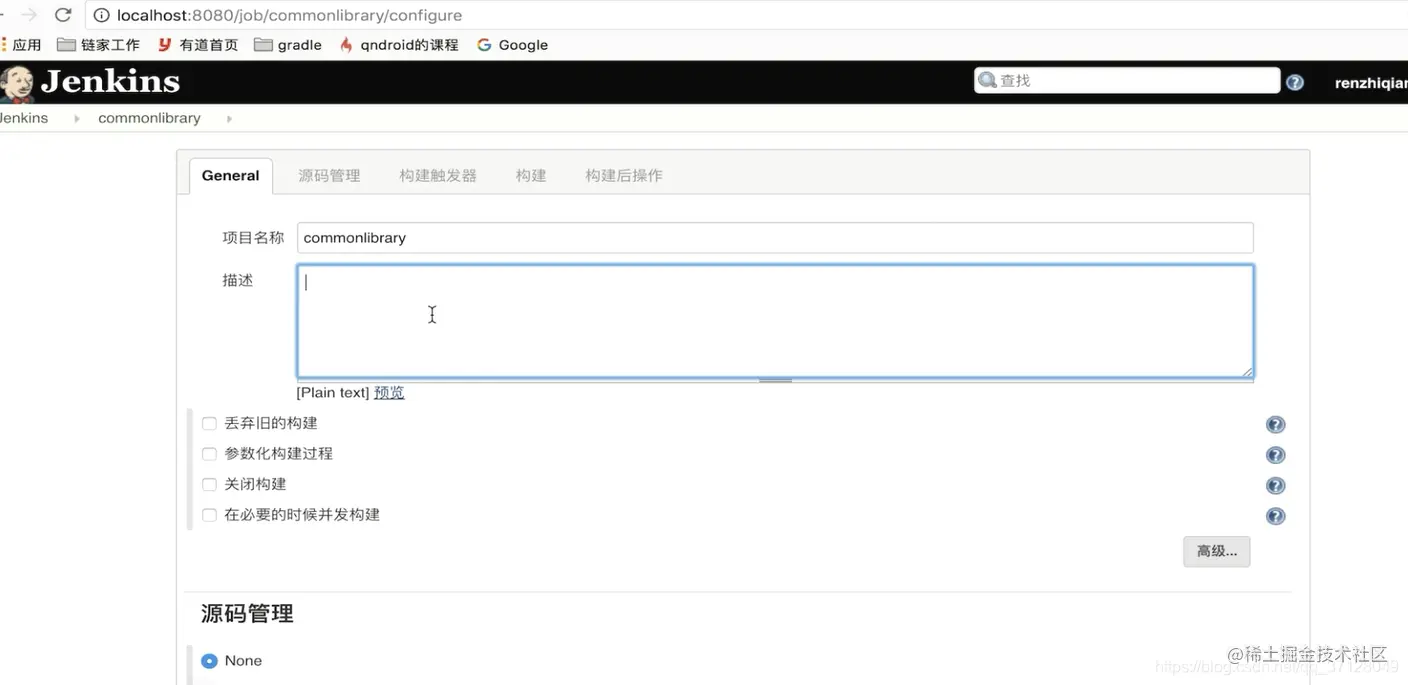
Task: Click the Jenkins butler logo icon
Action: [x=16, y=83]
